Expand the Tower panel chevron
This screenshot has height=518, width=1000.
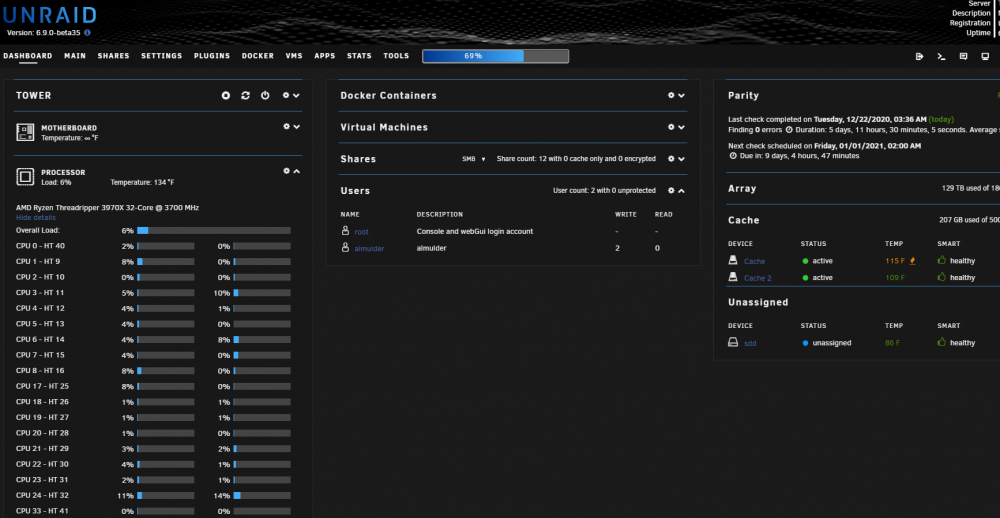[x=297, y=96]
